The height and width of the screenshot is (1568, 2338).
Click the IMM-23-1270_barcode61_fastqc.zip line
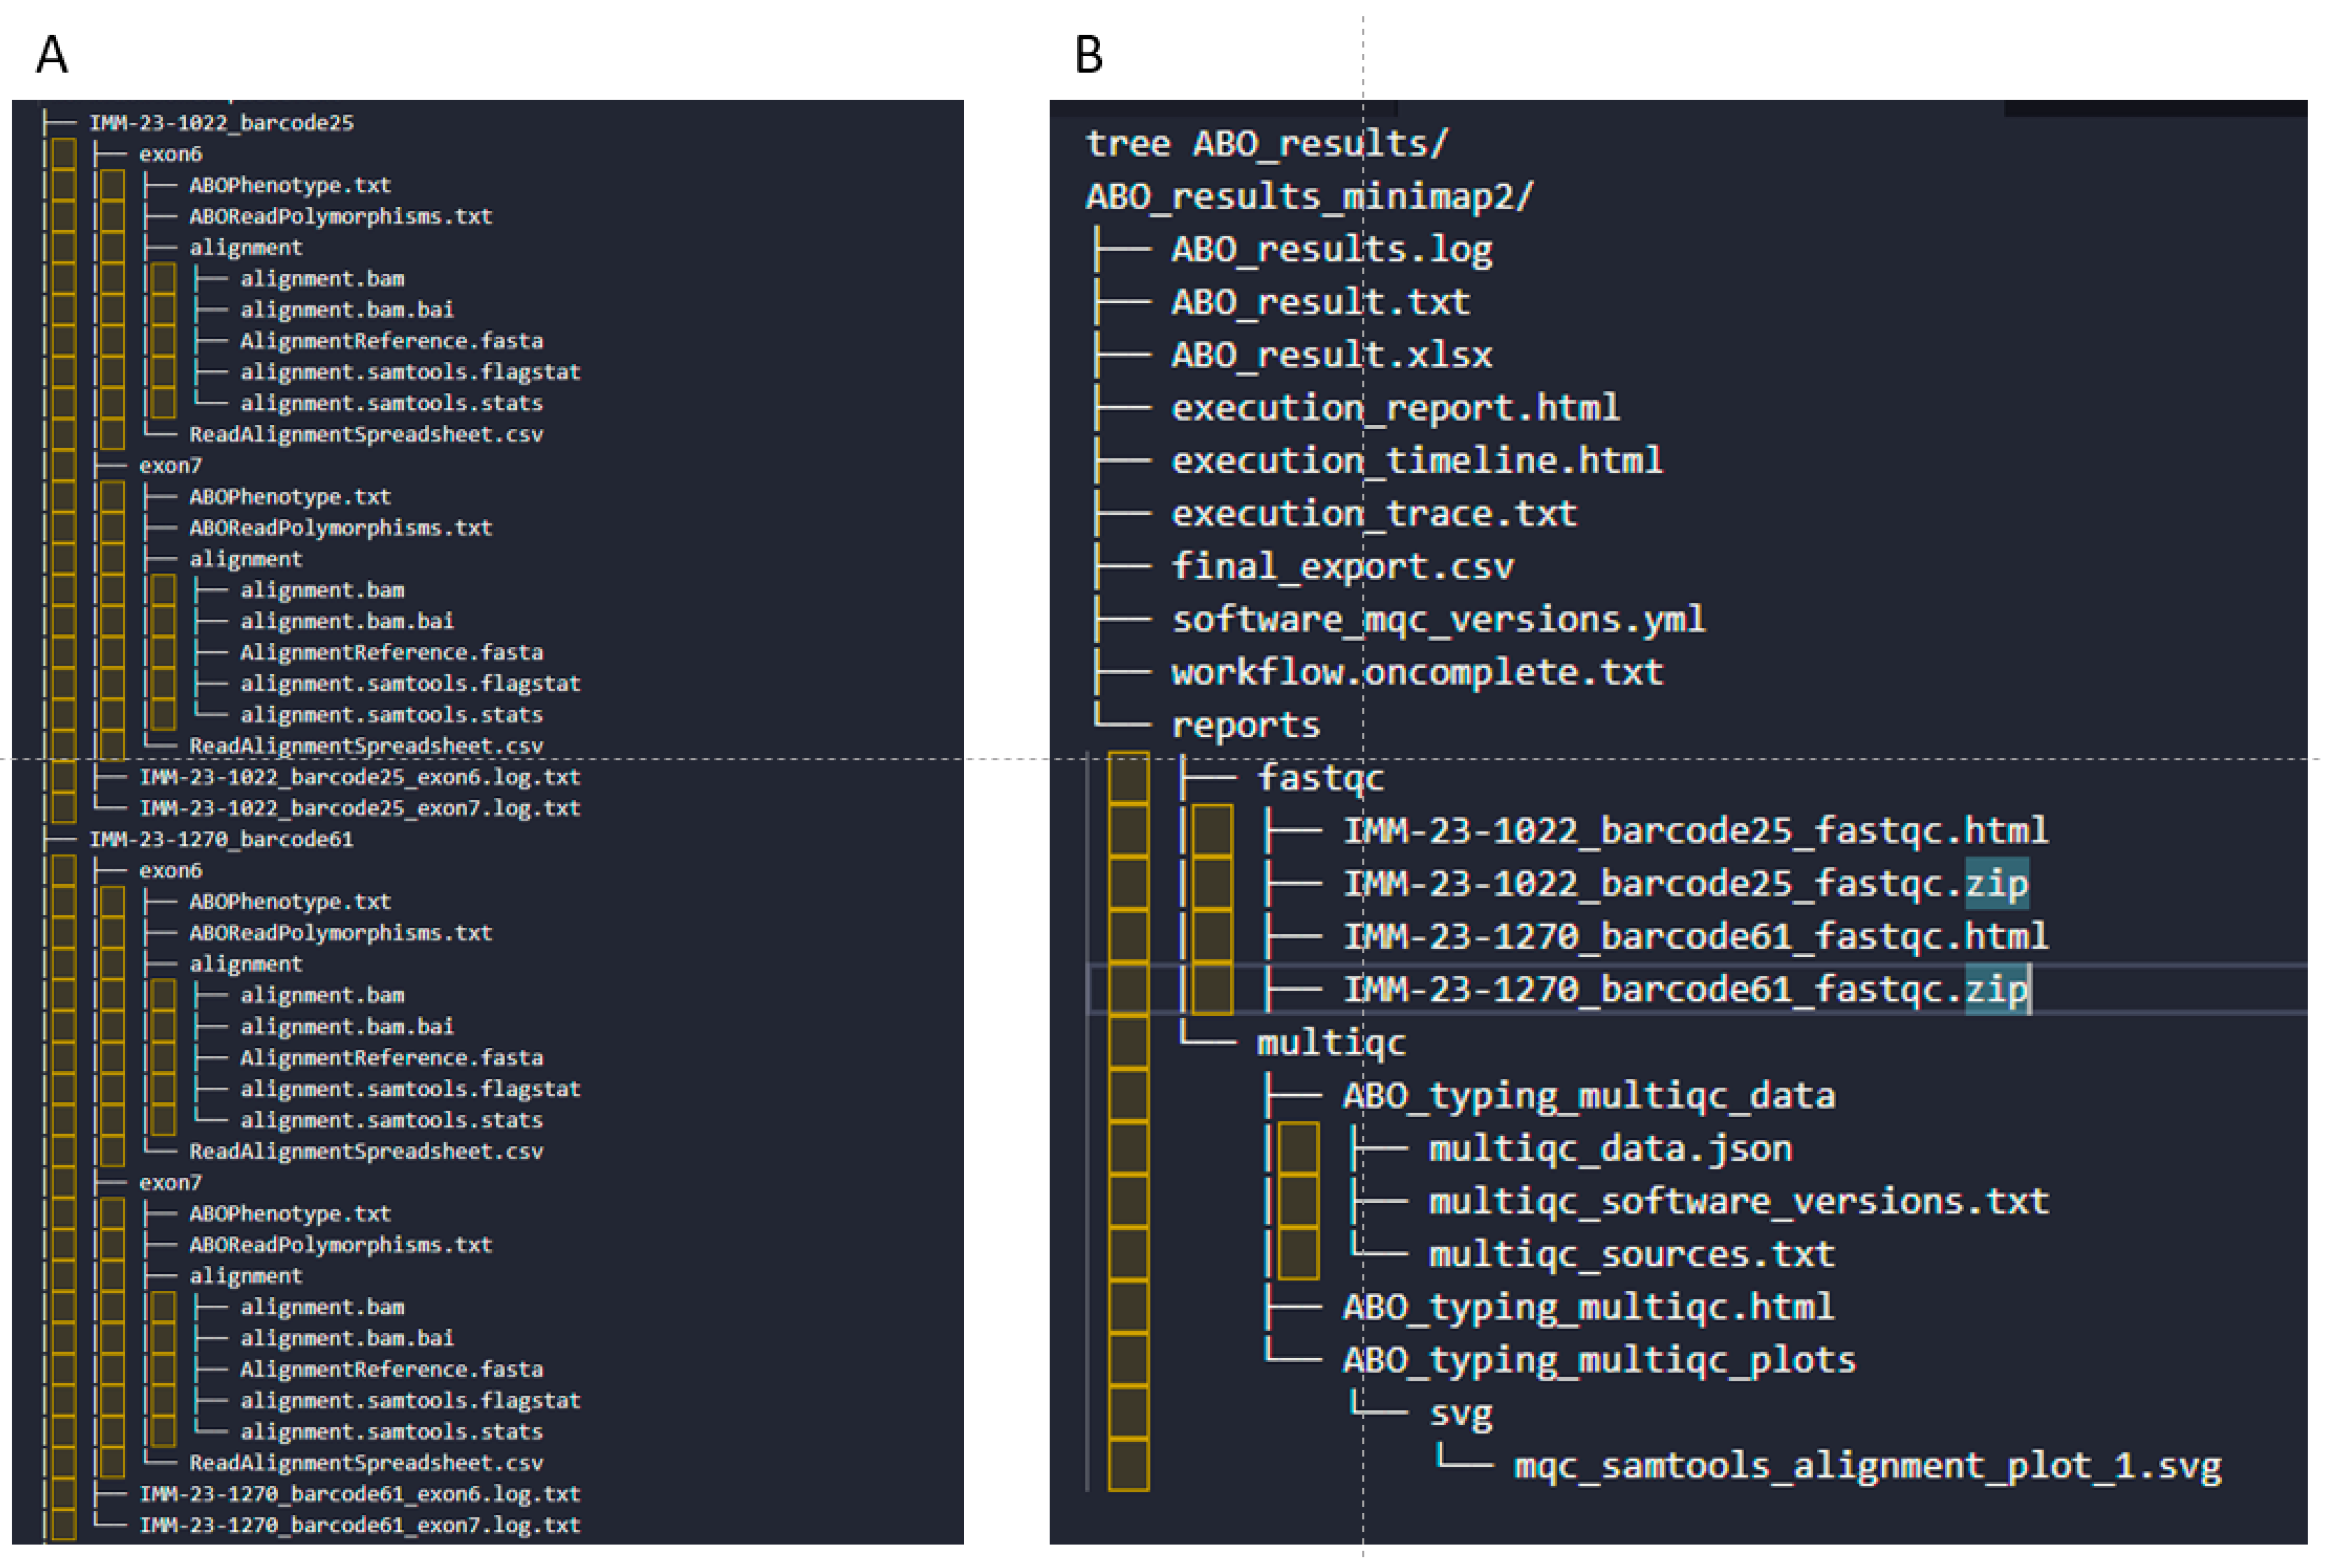pyautogui.click(x=1684, y=990)
